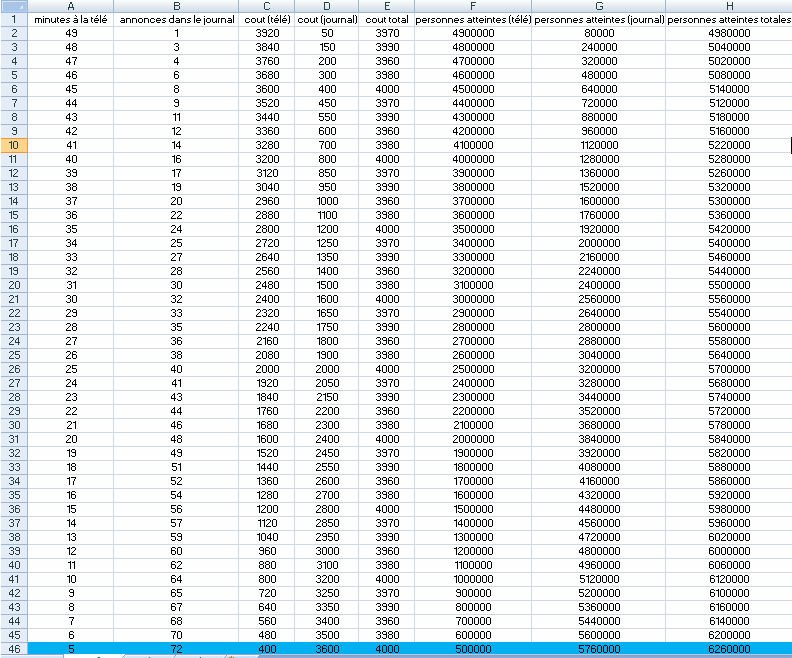Select 'personnes atteintes totales' header cell

pyautogui.click(x=729, y=19)
